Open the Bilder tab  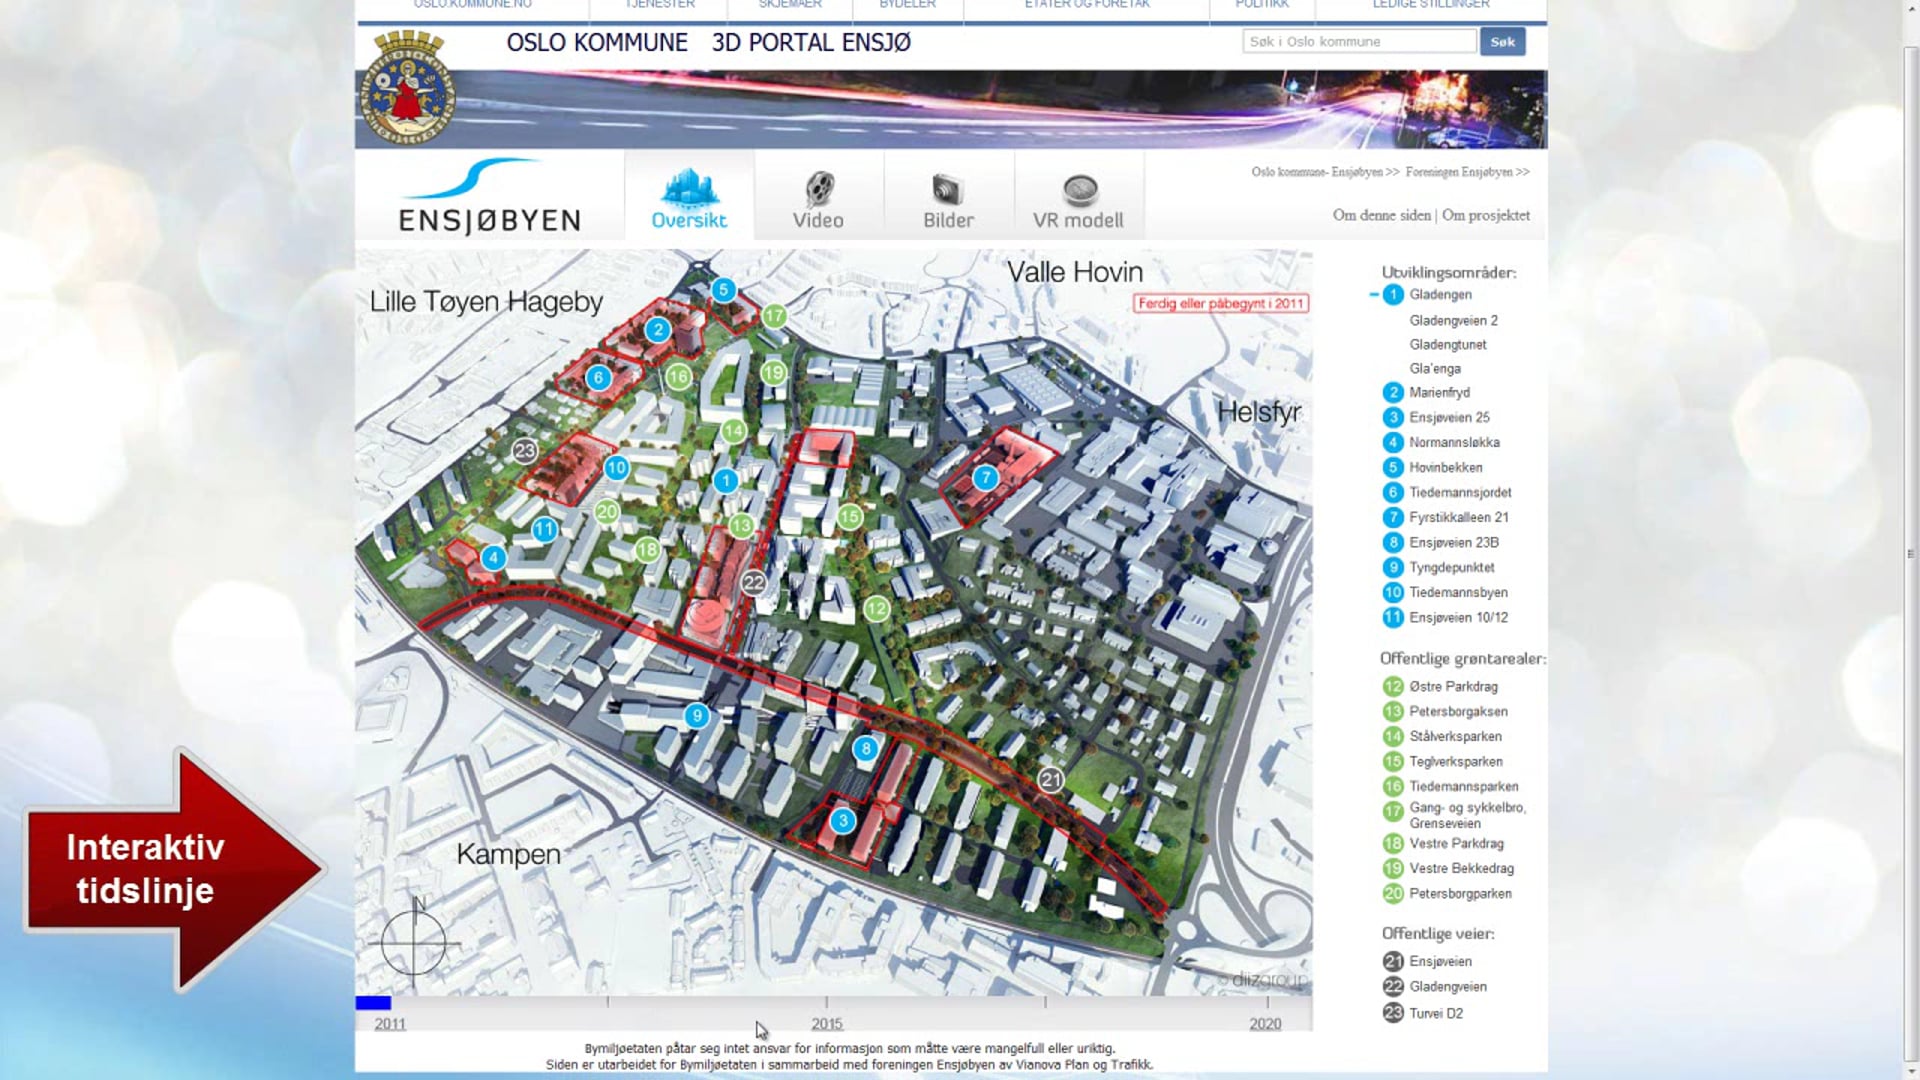click(948, 197)
